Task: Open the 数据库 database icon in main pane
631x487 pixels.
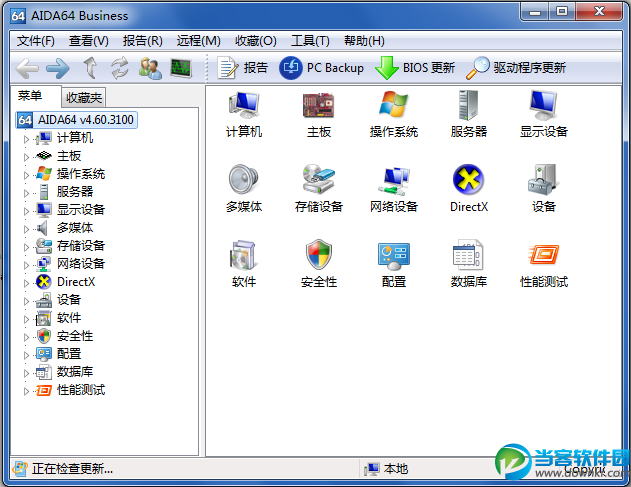Action: [x=468, y=255]
